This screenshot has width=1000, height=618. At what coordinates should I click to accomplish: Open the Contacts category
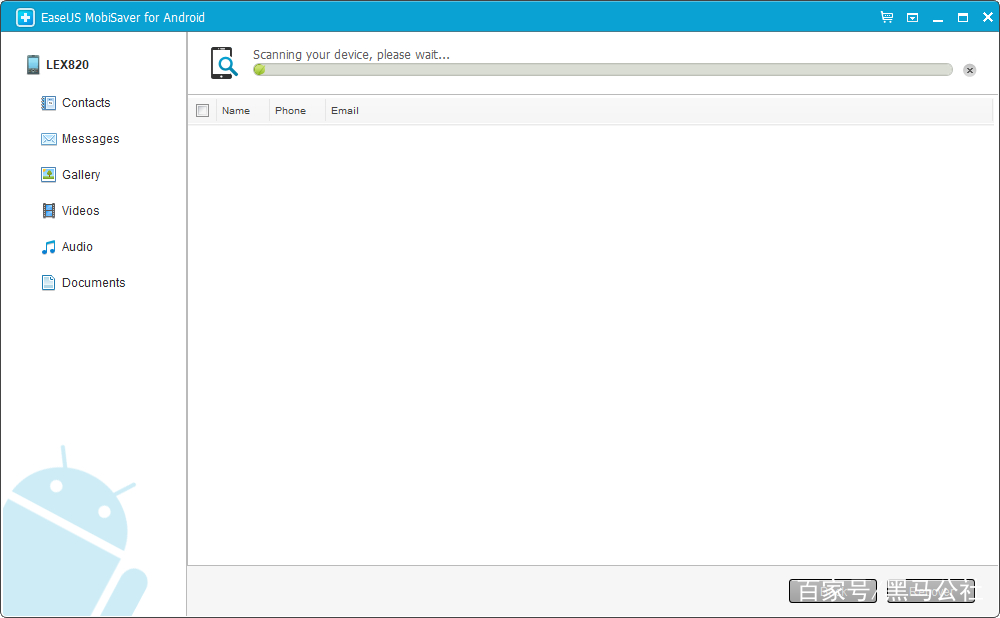[x=86, y=103]
